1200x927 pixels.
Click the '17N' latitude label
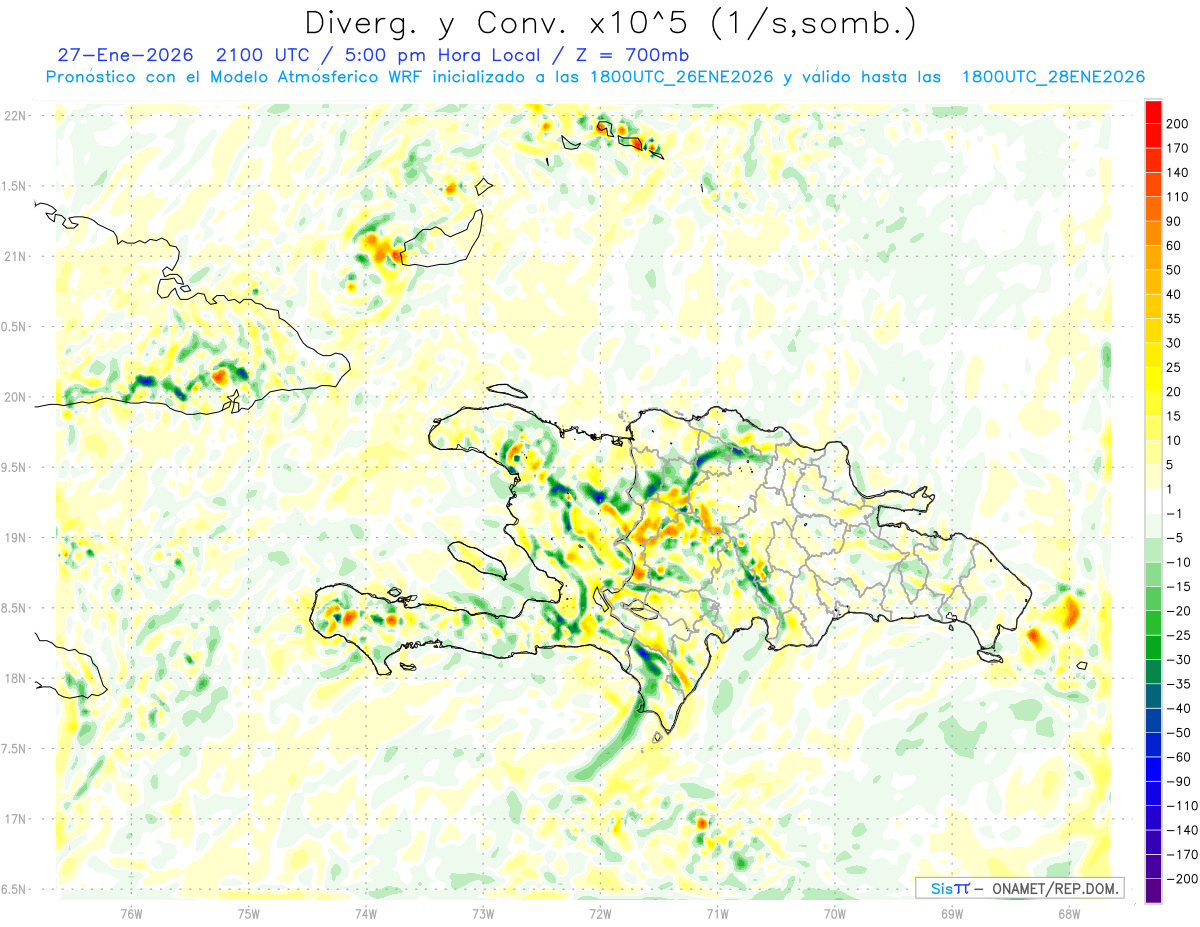(14, 819)
